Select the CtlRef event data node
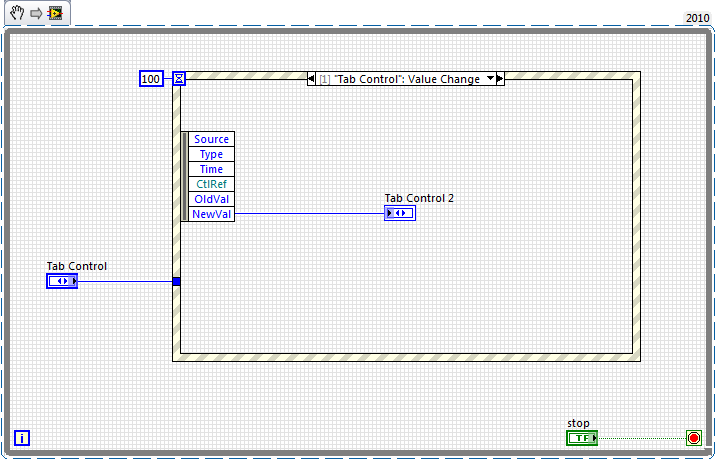This screenshot has height=460, width=716. point(211,184)
